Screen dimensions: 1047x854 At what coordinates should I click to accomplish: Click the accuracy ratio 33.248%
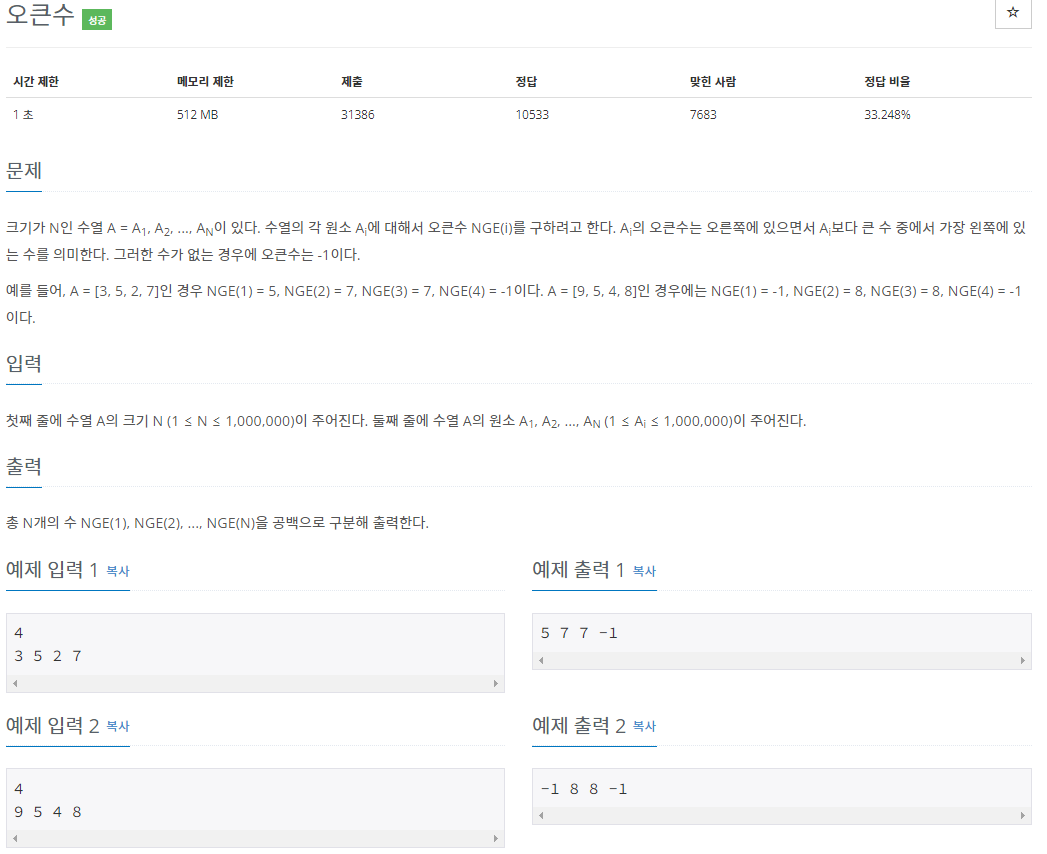(x=887, y=114)
